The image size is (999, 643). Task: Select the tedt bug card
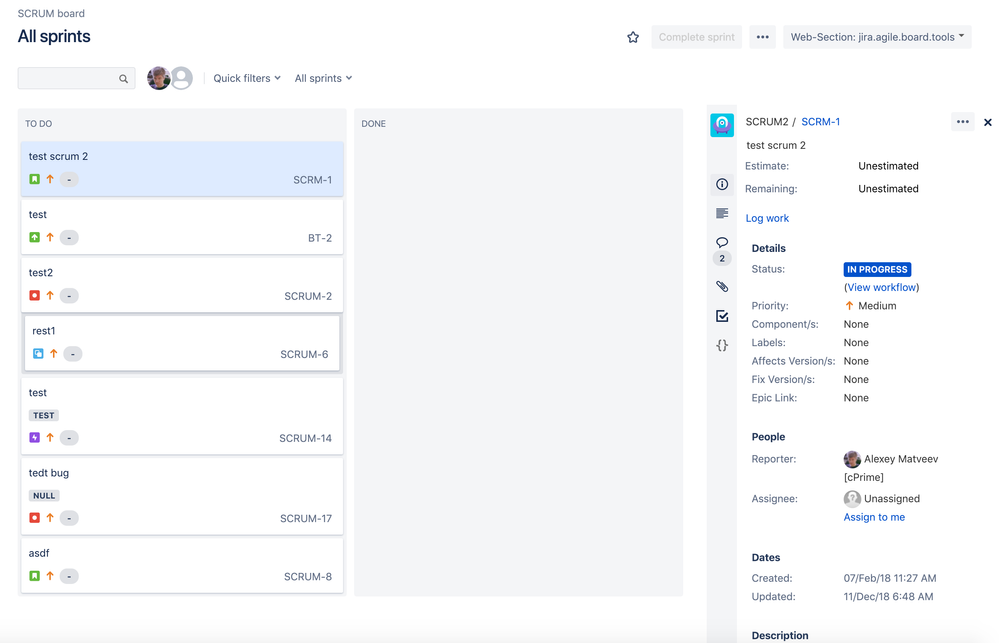click(182, 495)
